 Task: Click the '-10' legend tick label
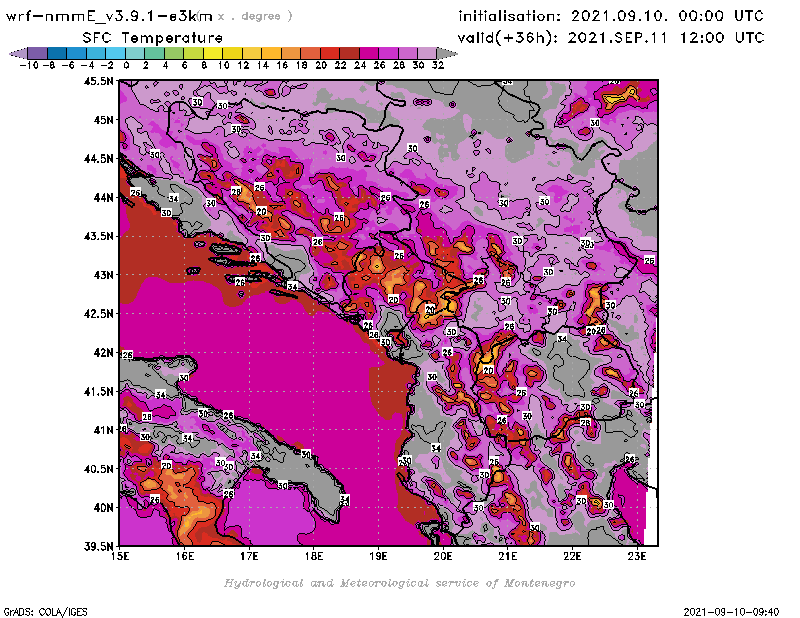[29, 65]
